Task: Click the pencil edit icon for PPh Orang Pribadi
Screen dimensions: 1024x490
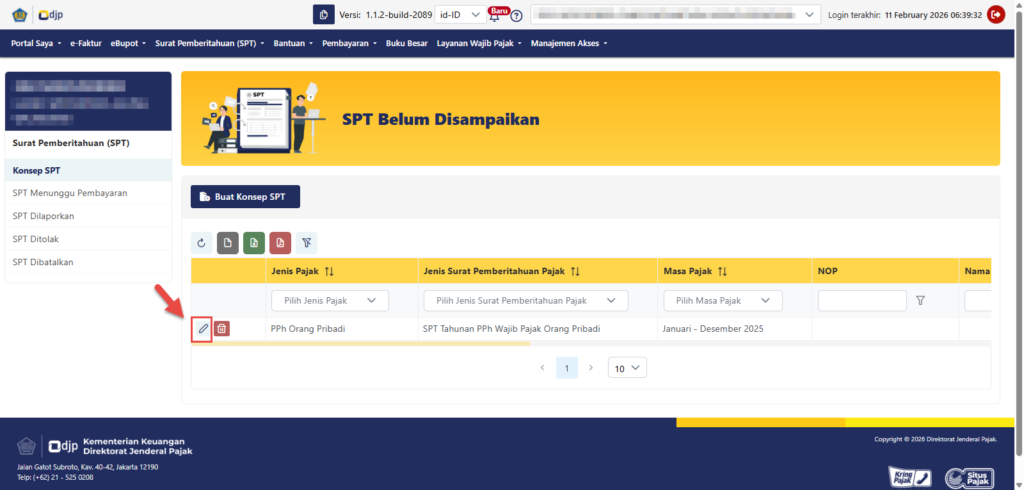Action: [202, 328]
